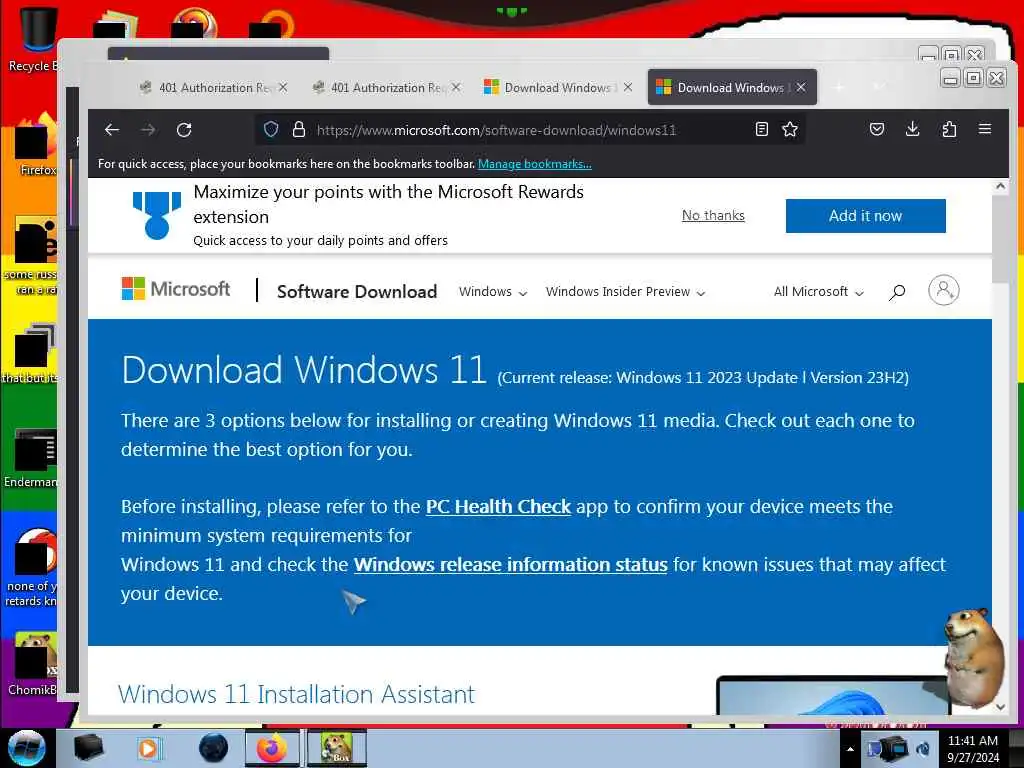
Task: View site security padlock details
Action: tap(298, 129)
